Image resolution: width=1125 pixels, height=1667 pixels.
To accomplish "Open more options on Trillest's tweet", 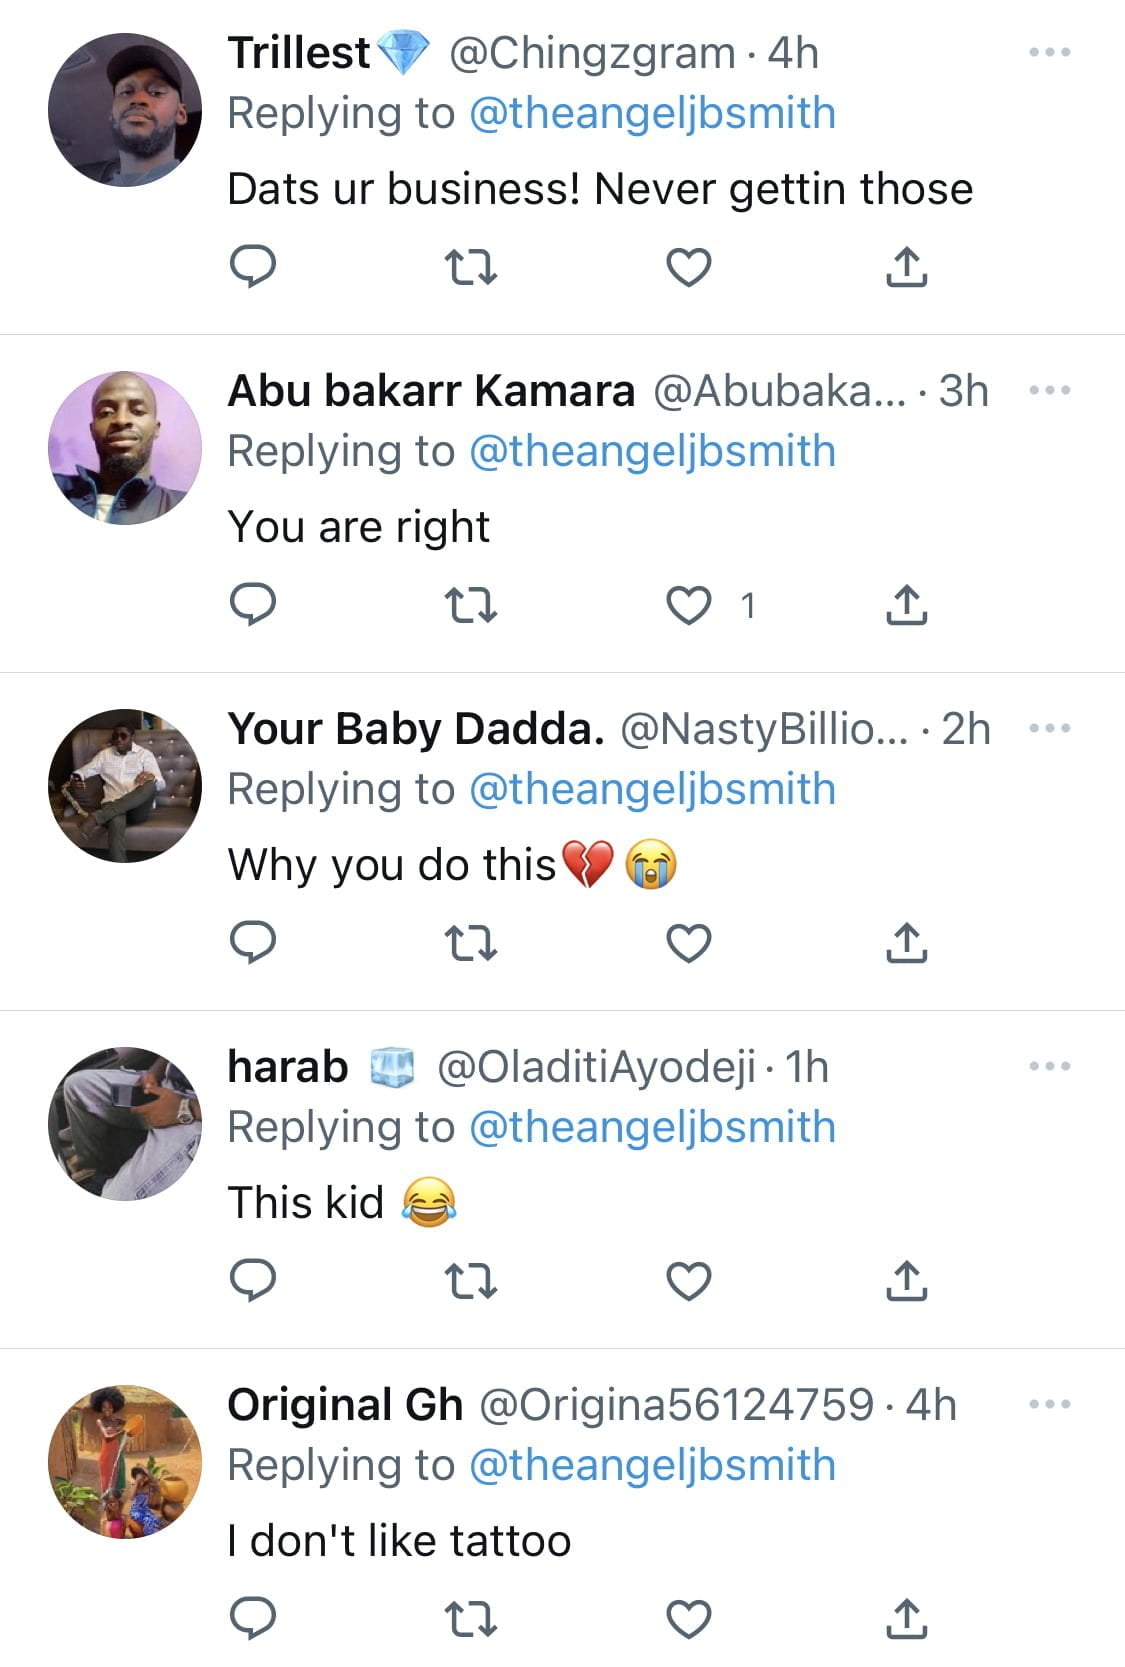I will coord(1050,52).
